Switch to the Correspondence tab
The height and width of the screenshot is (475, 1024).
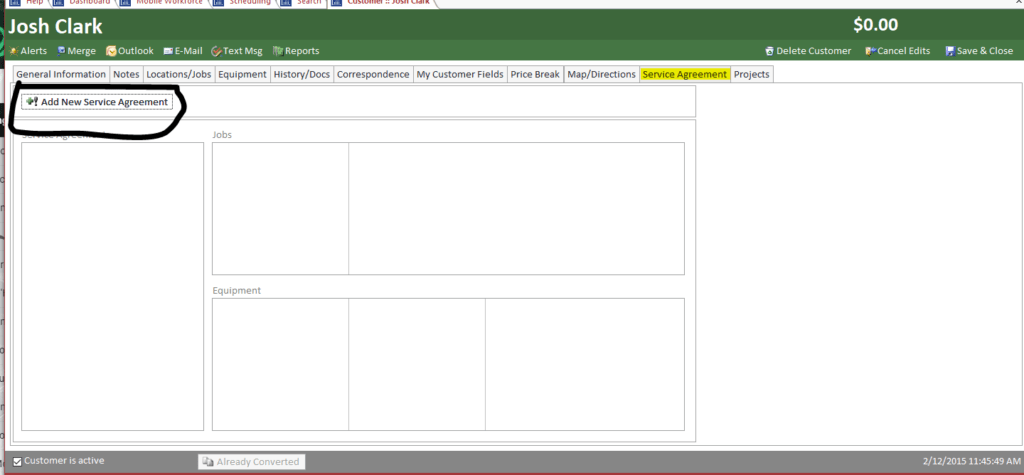pos(373,74)
